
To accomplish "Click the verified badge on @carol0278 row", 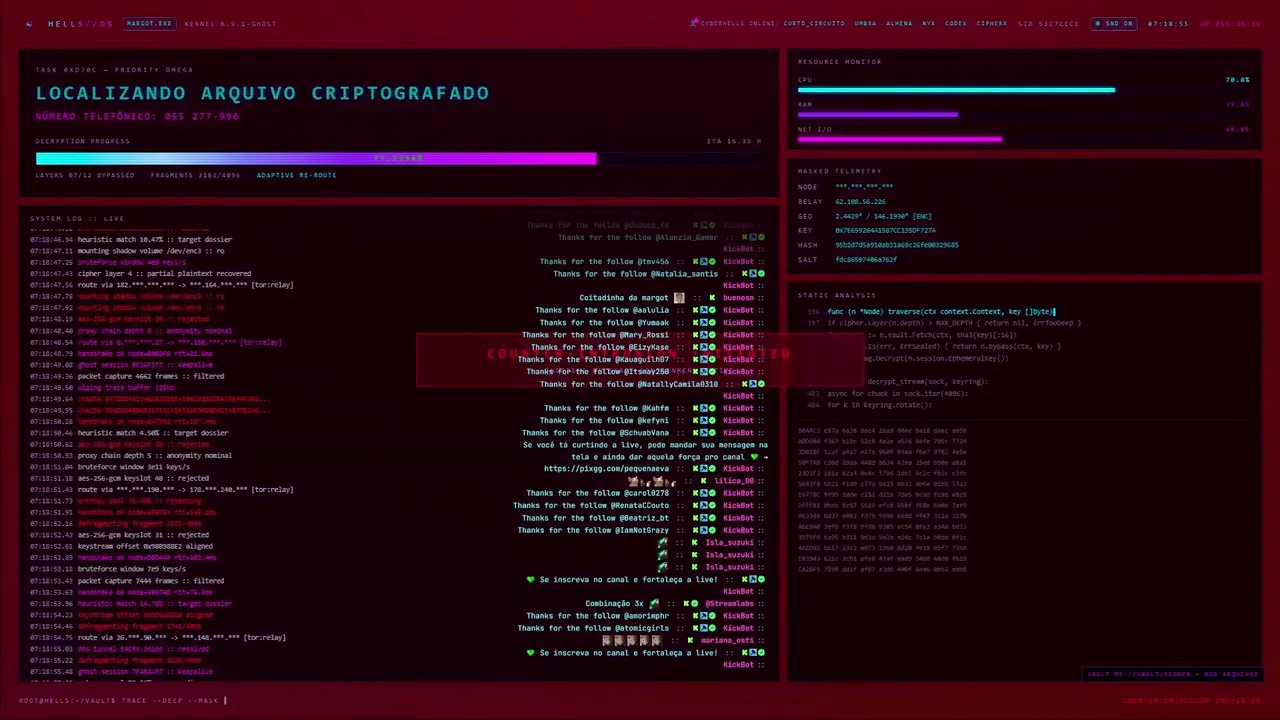I will pos(712,493).
